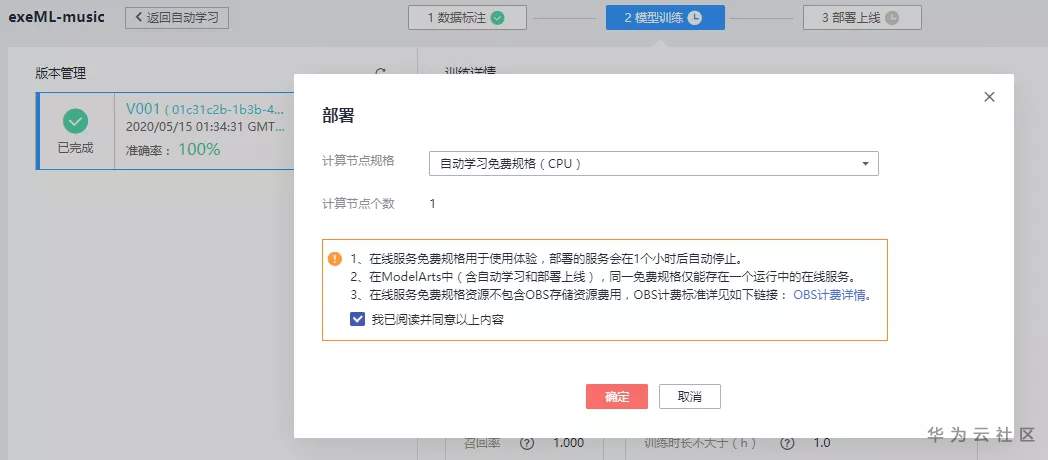This screenshot has width=1048, height=460.
Task: Cancel the dialog with the 取消 button
Action: point(689,396)
